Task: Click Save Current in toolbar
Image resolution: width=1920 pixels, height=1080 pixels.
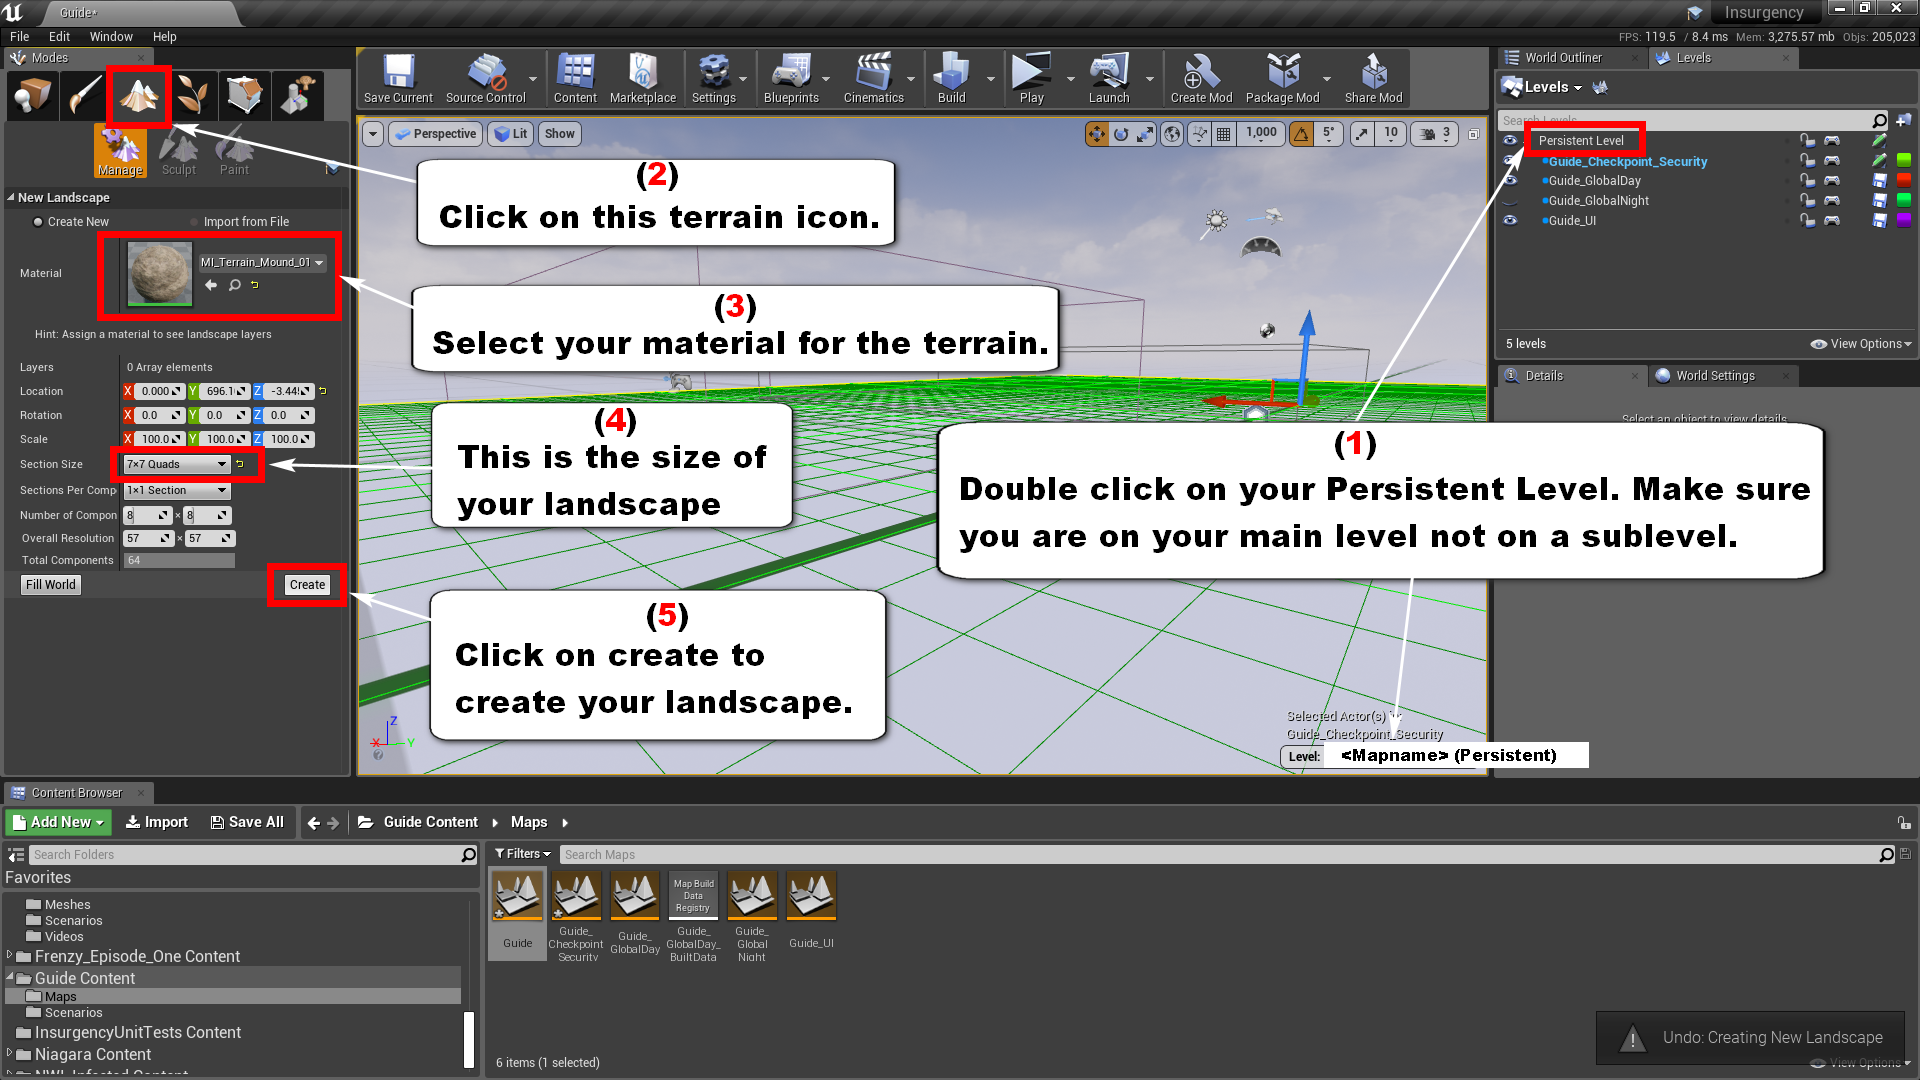Action: (x=398, y=79)
